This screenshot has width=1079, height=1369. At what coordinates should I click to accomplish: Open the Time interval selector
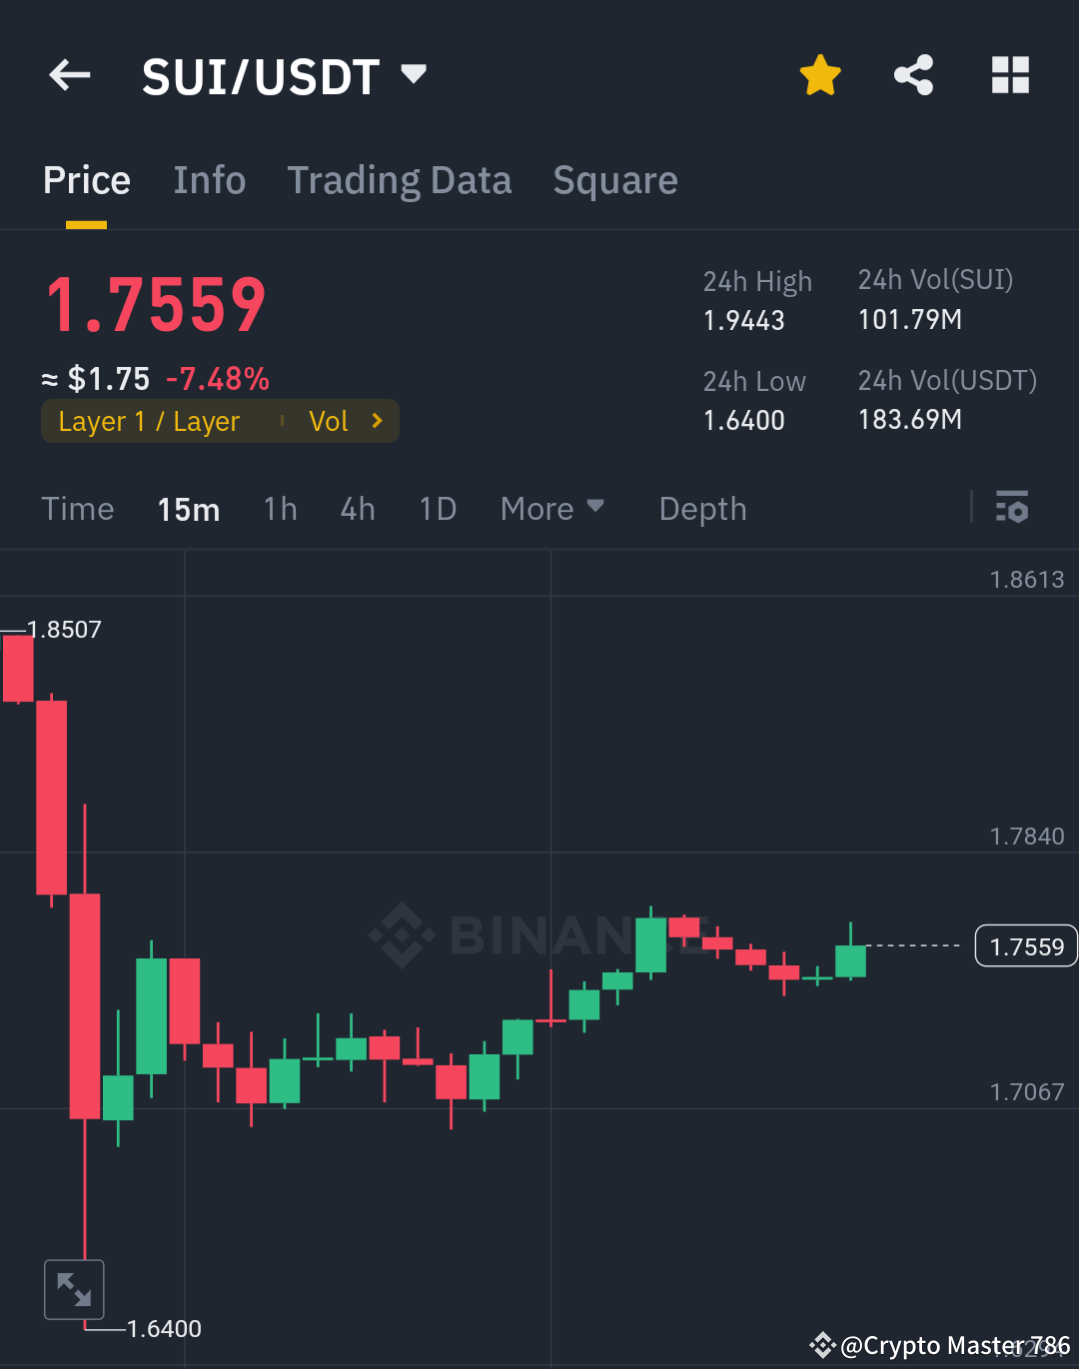[x=78, y=508]
